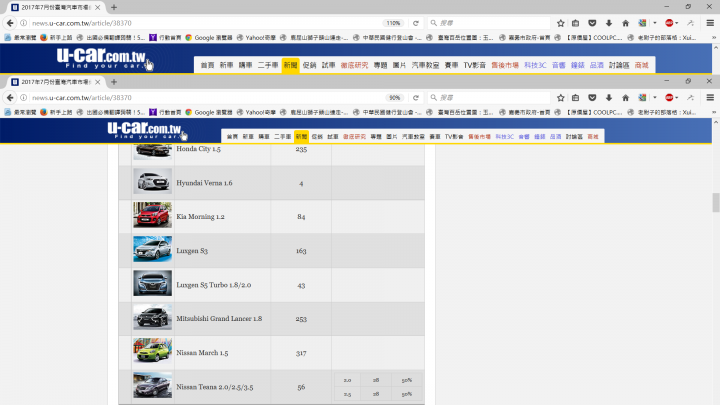Reload the page in lower 90% window
Viewport: 720px width, 405px height.
pos(416,97)
